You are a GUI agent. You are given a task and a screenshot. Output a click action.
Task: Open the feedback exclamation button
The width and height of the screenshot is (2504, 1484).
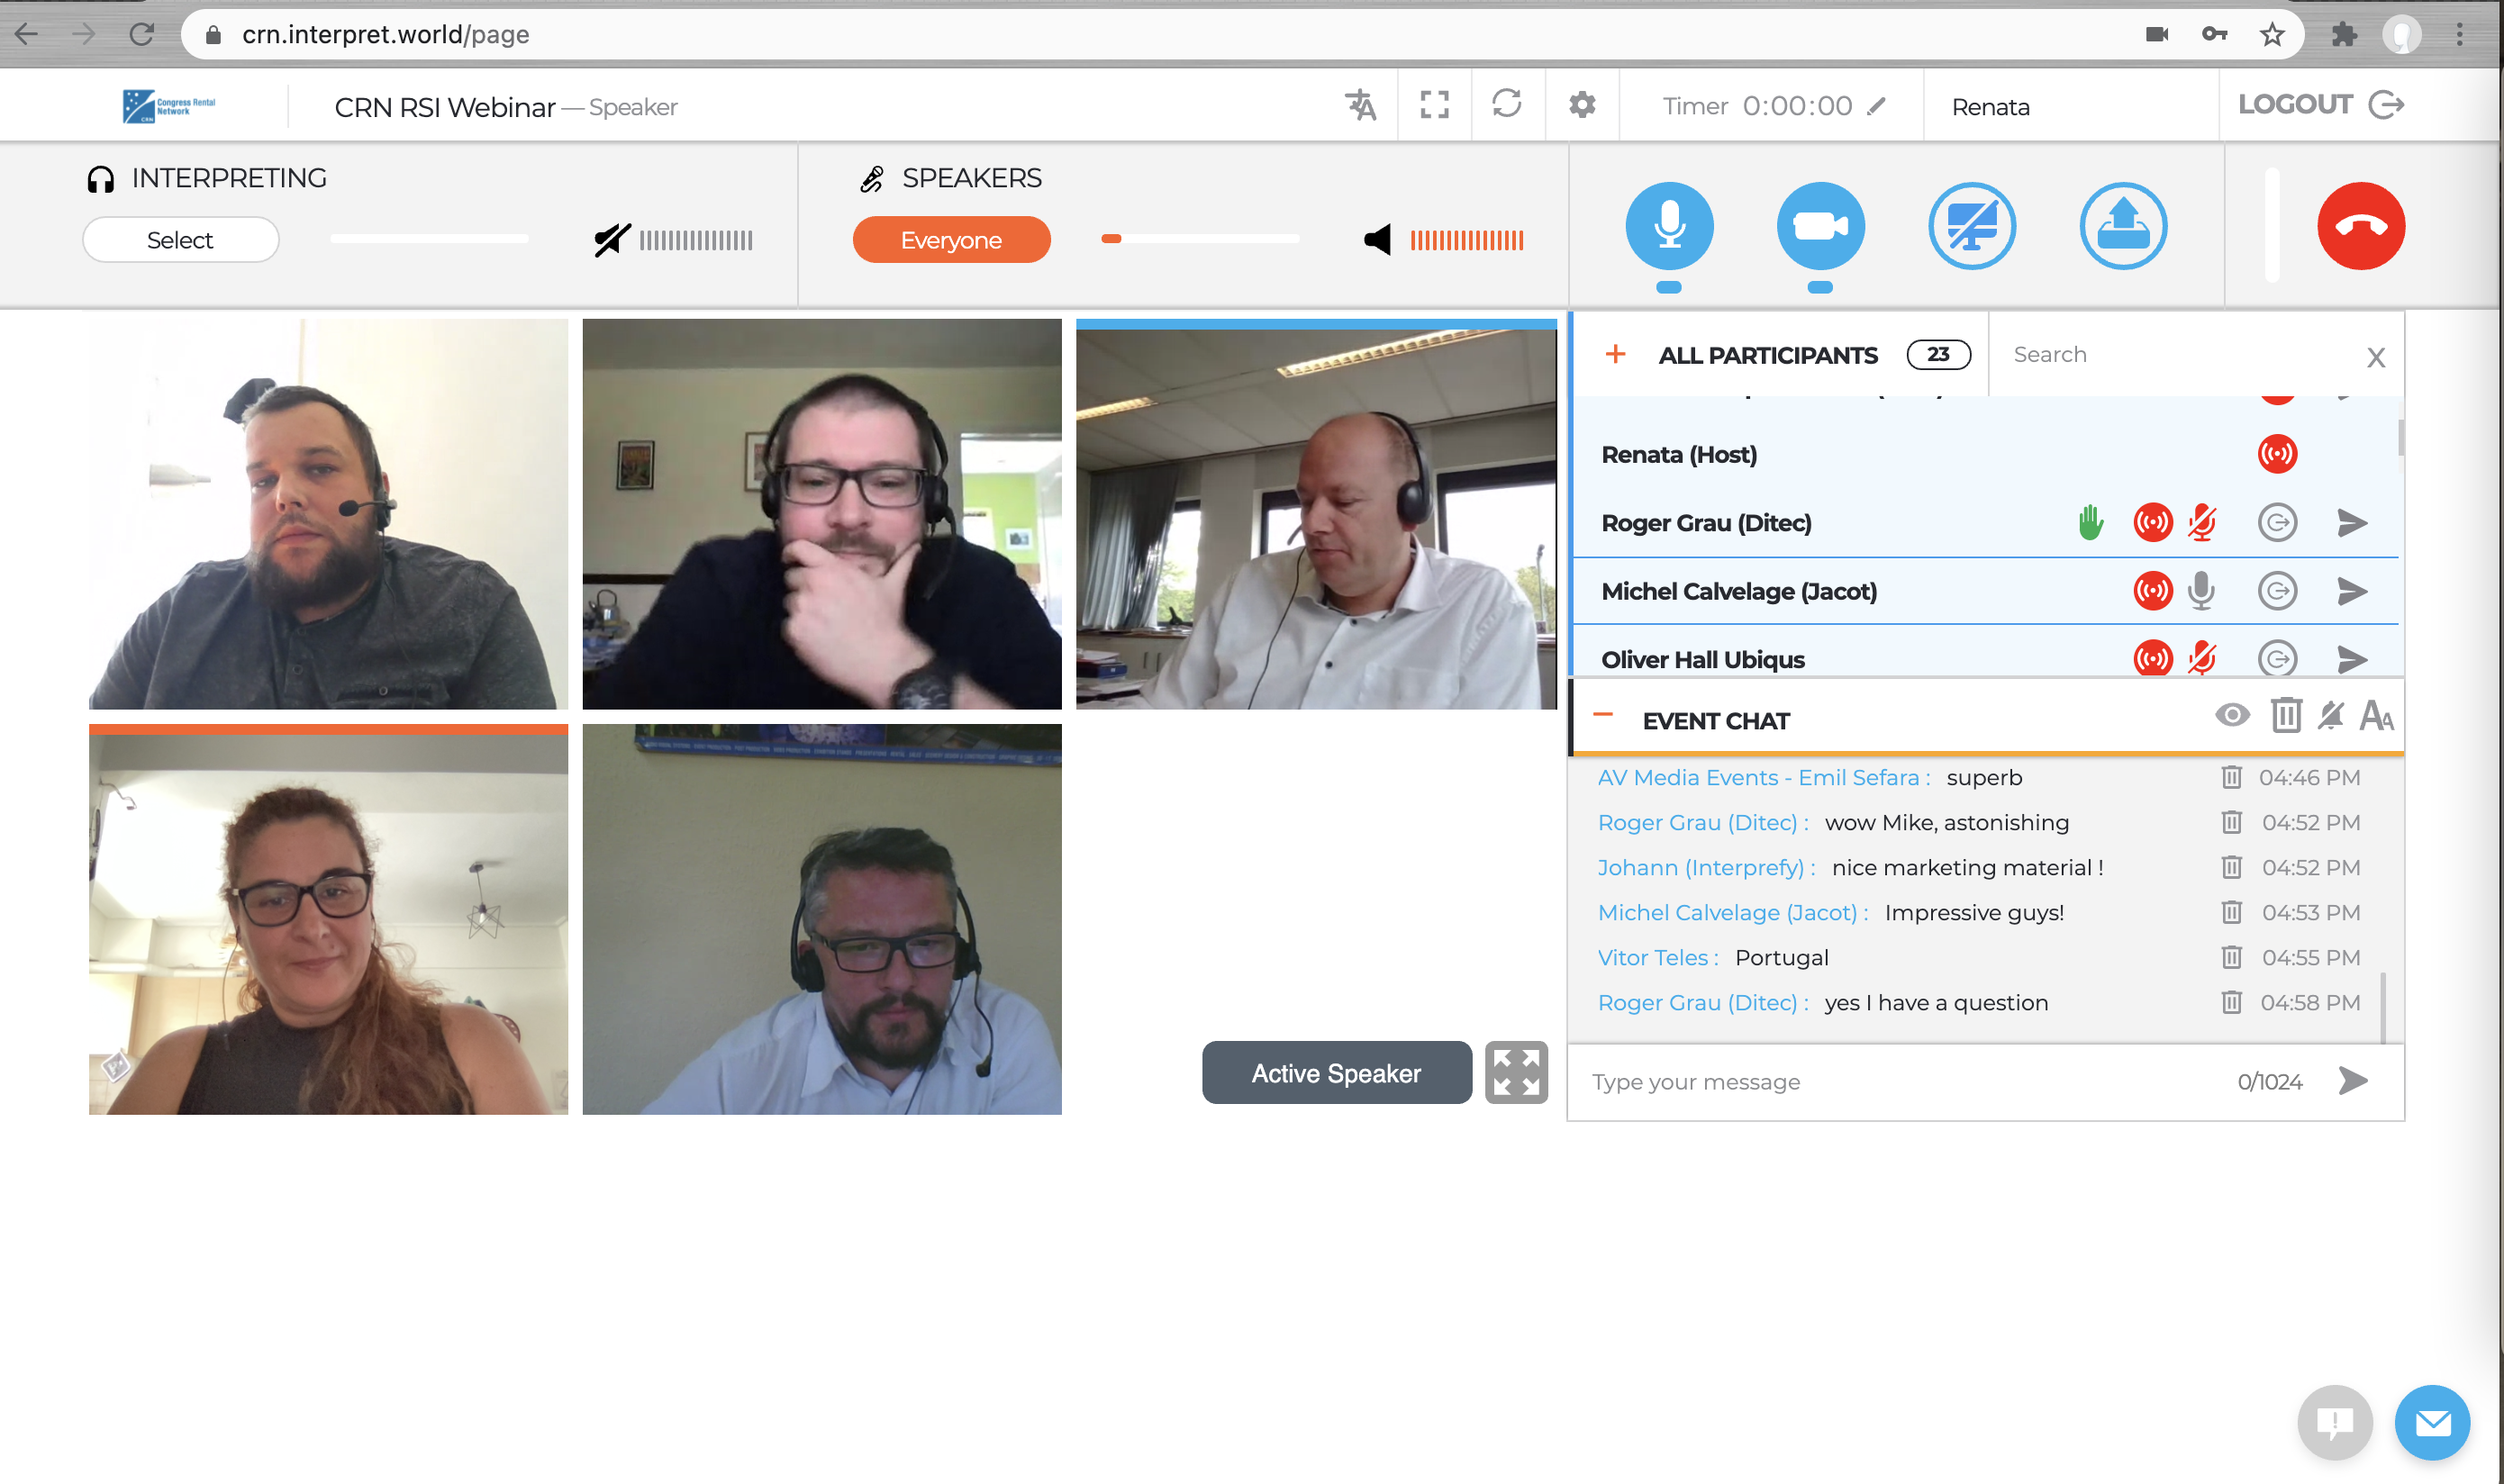[x=2334, y=1422]
